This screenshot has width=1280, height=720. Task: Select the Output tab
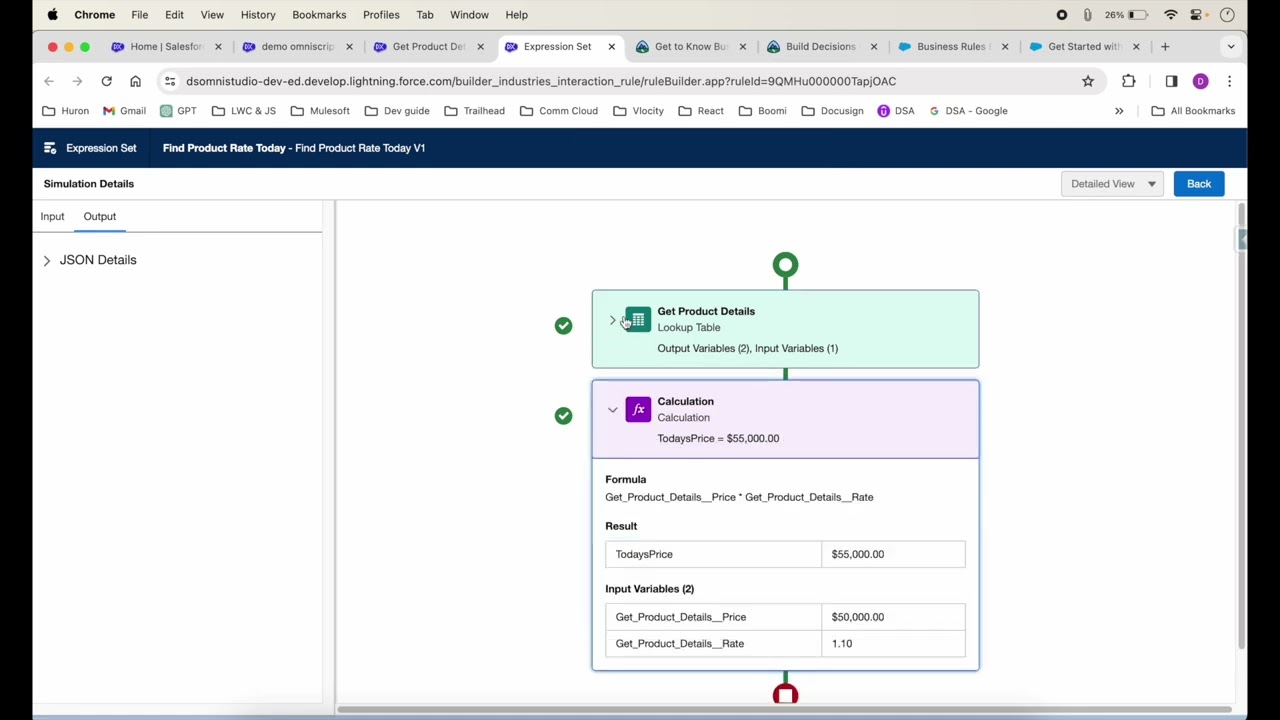point(100,216)
